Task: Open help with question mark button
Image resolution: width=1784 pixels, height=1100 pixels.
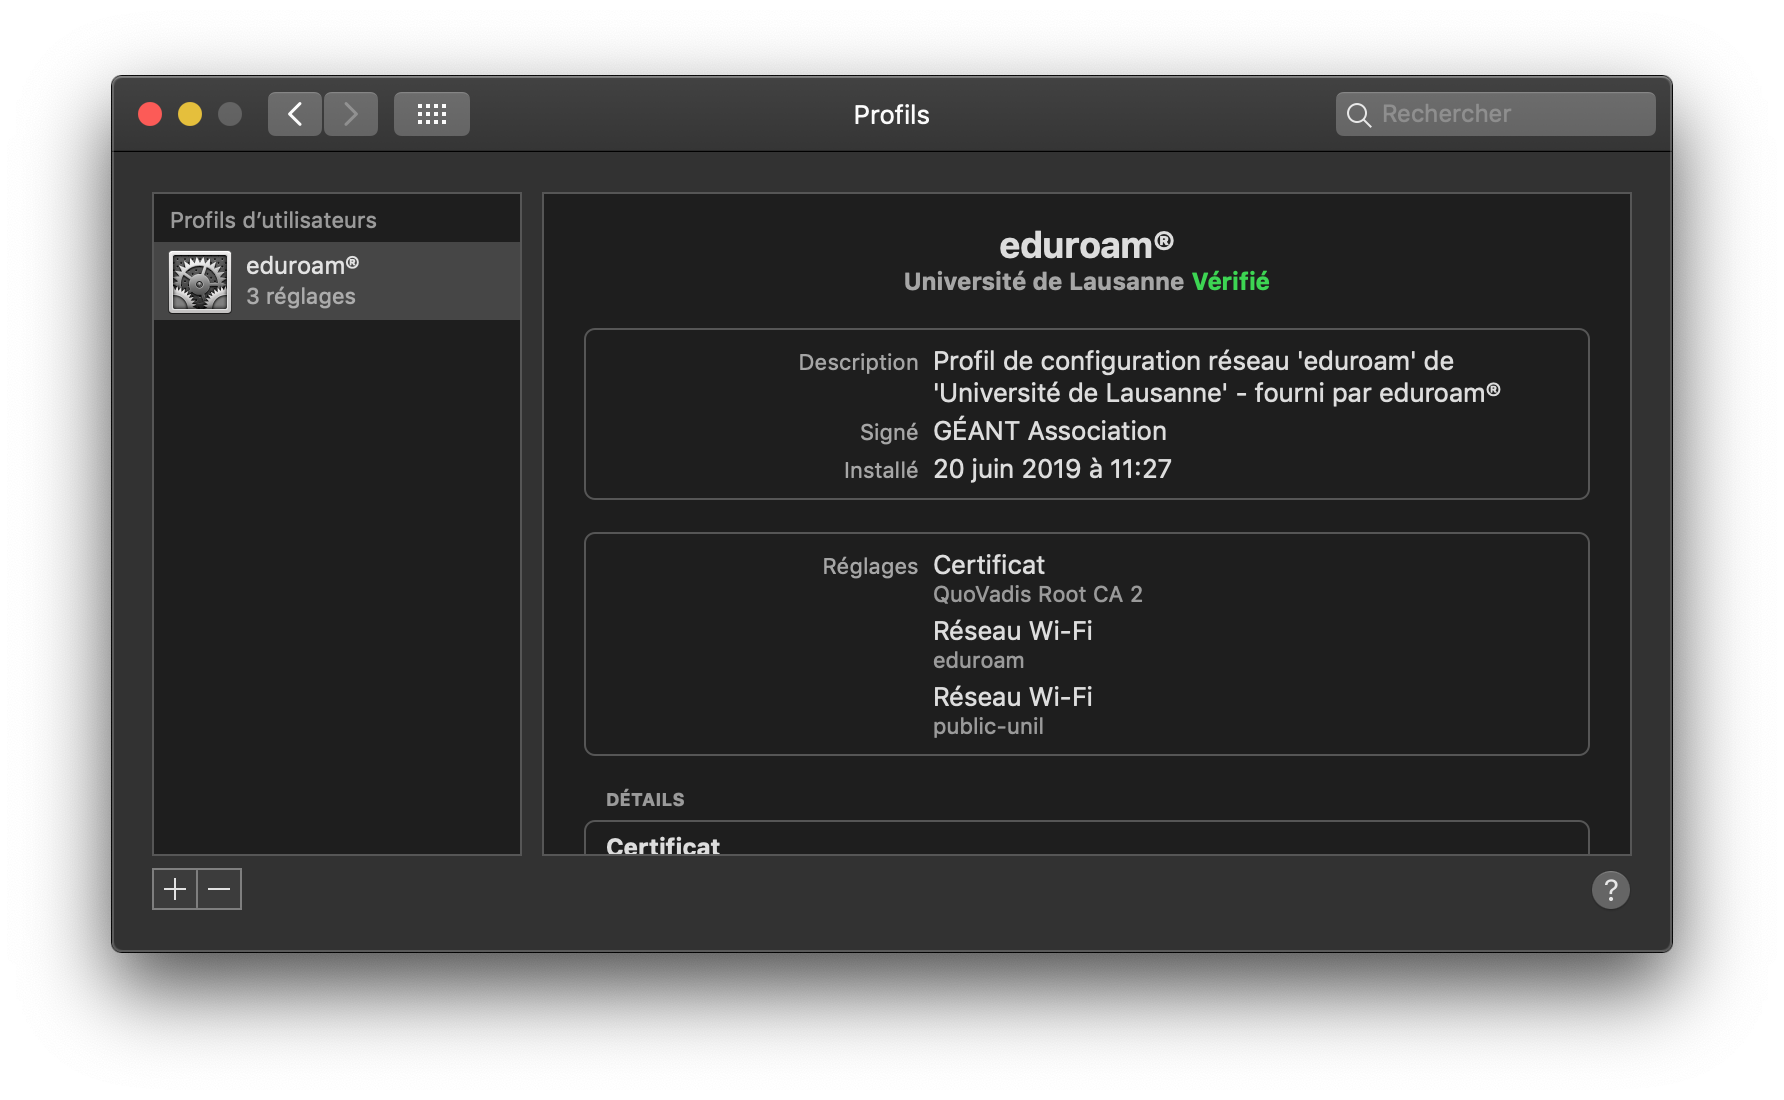Action: [x=1610, y=889]
